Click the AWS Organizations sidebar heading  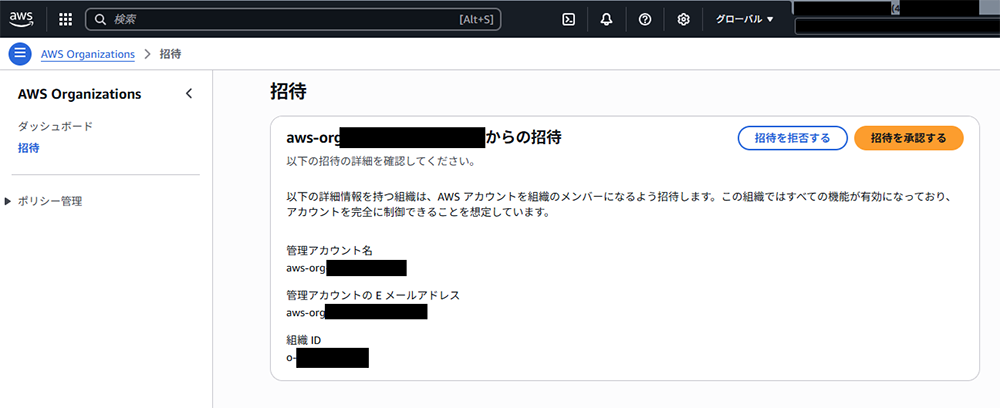(80, 94)
